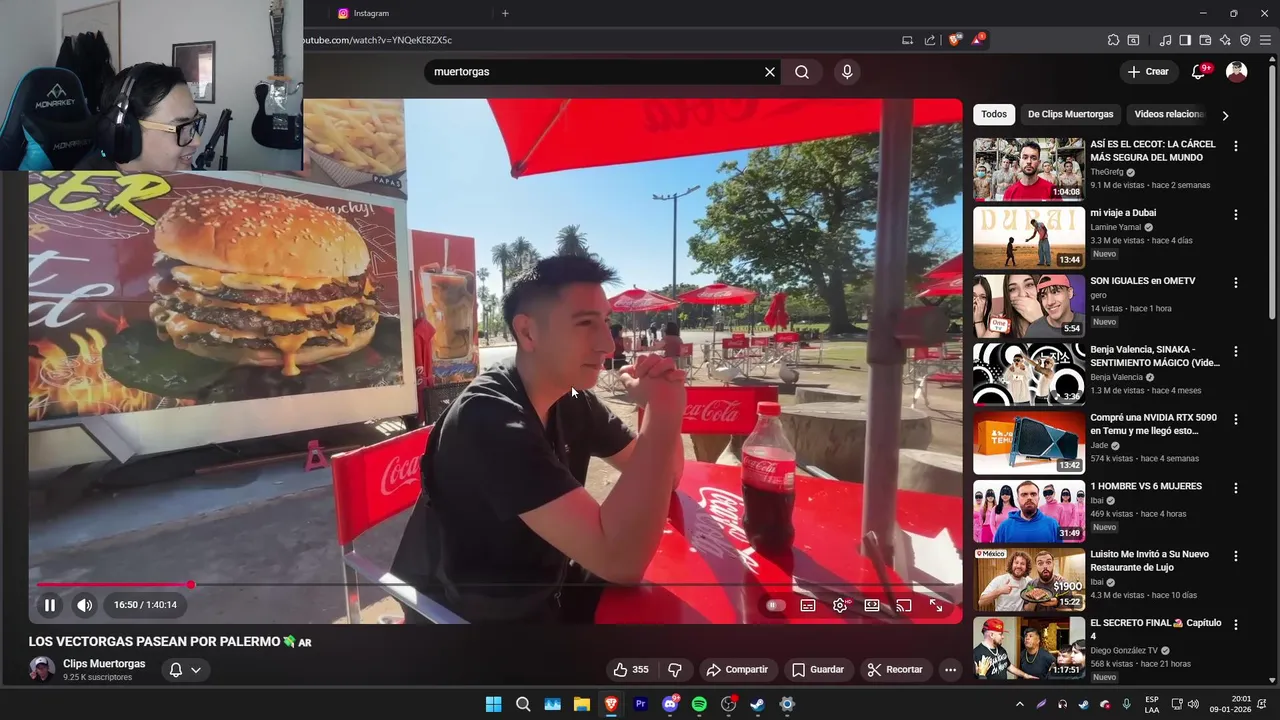
Task: Open options for 1 HOMBRE VS 6 MUJERES
Action: [1236, 488]
